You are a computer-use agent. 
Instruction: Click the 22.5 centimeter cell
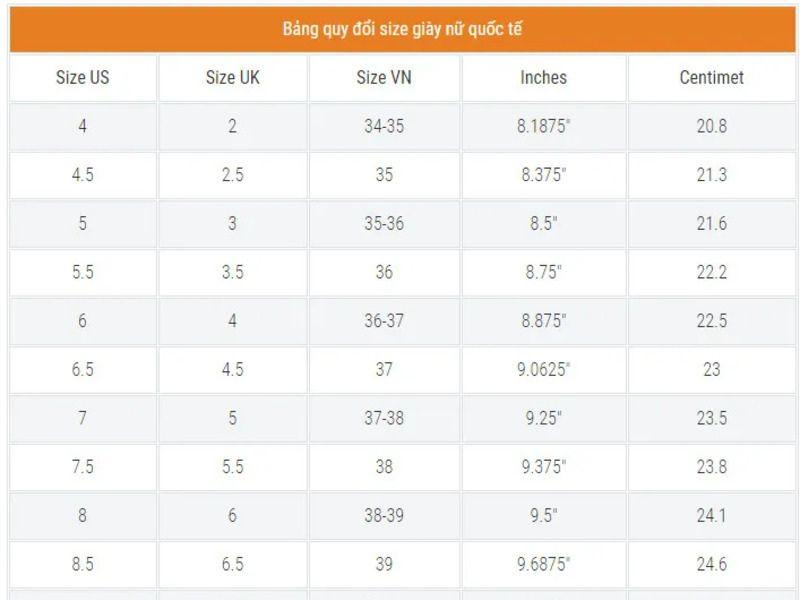click(711, 321)
